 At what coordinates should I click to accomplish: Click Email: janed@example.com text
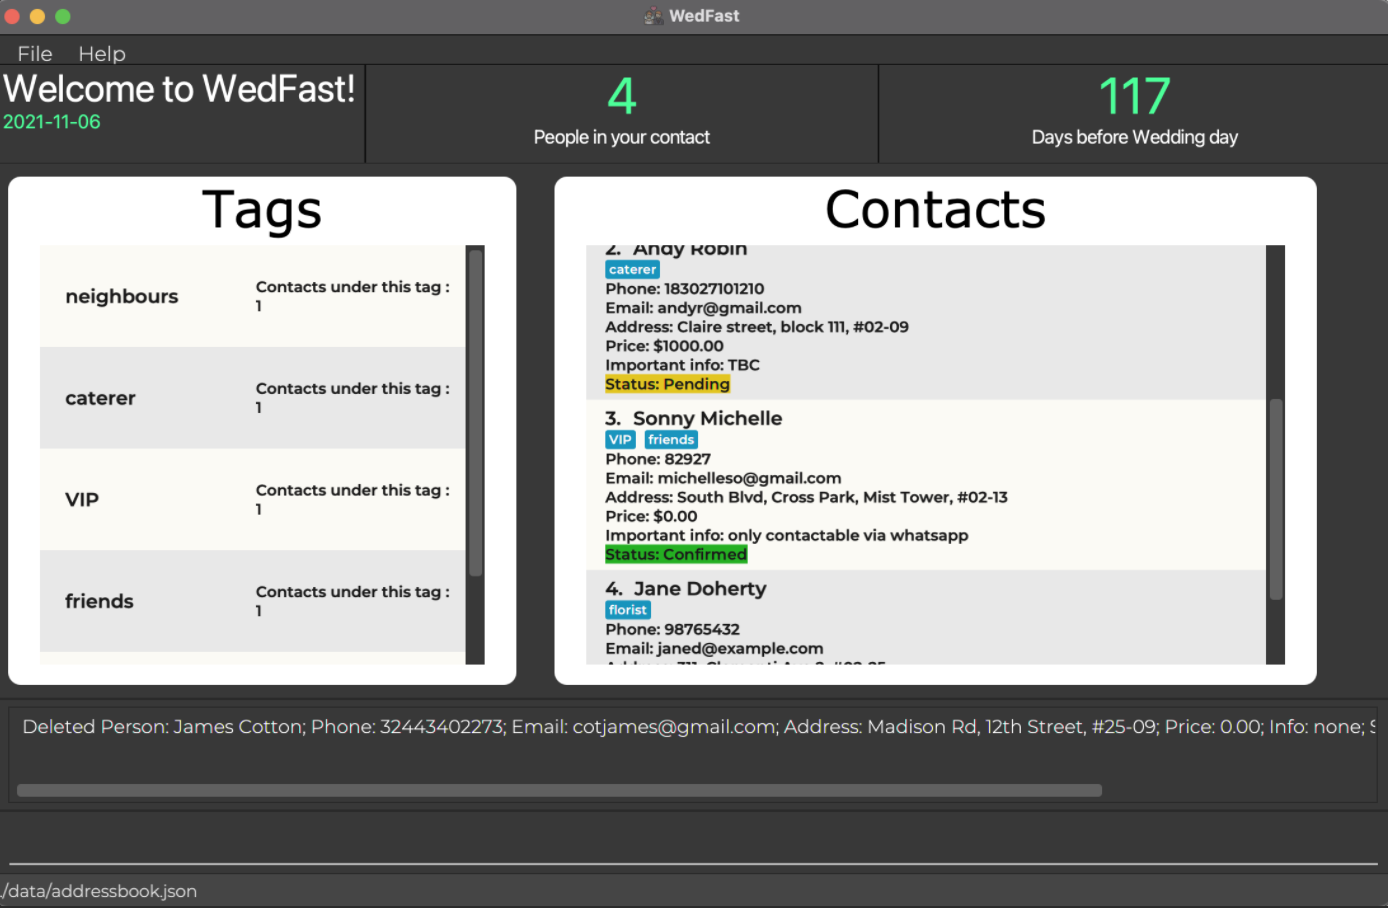pos(714,648)
